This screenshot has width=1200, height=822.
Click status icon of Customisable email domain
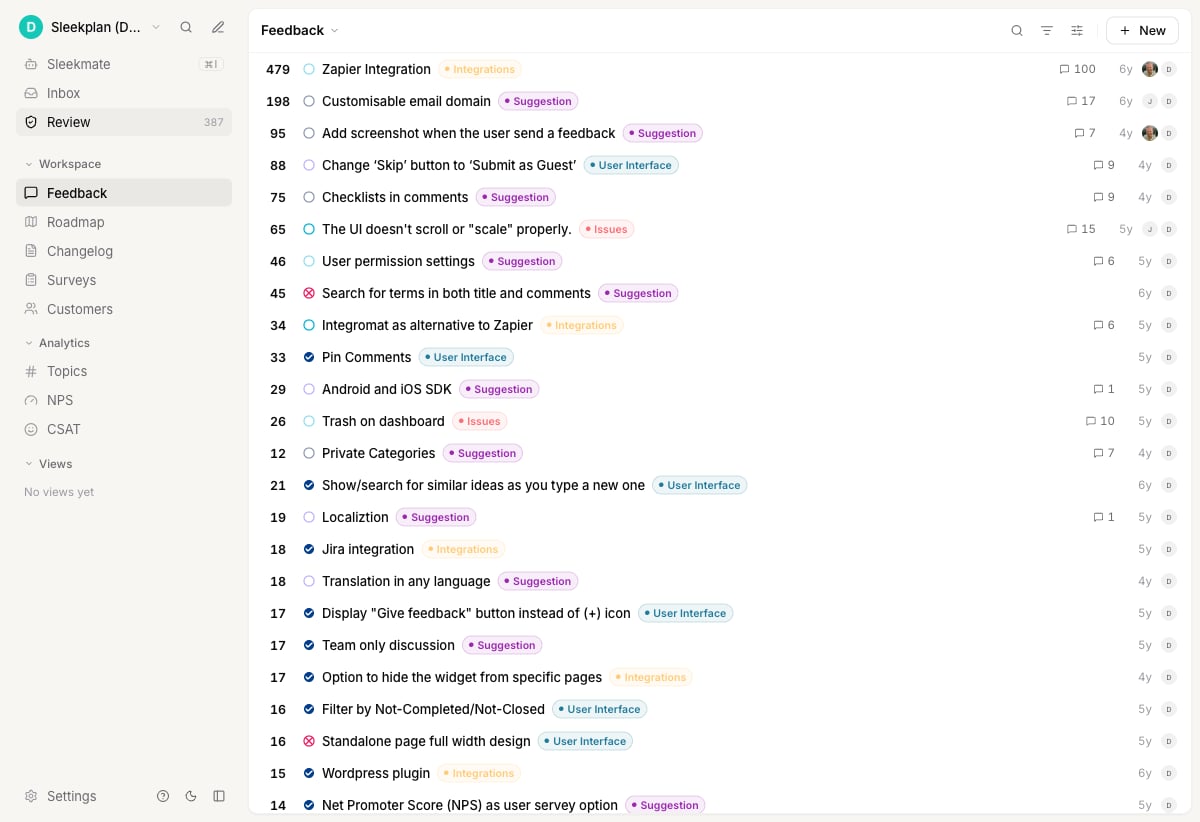point(309,101)
